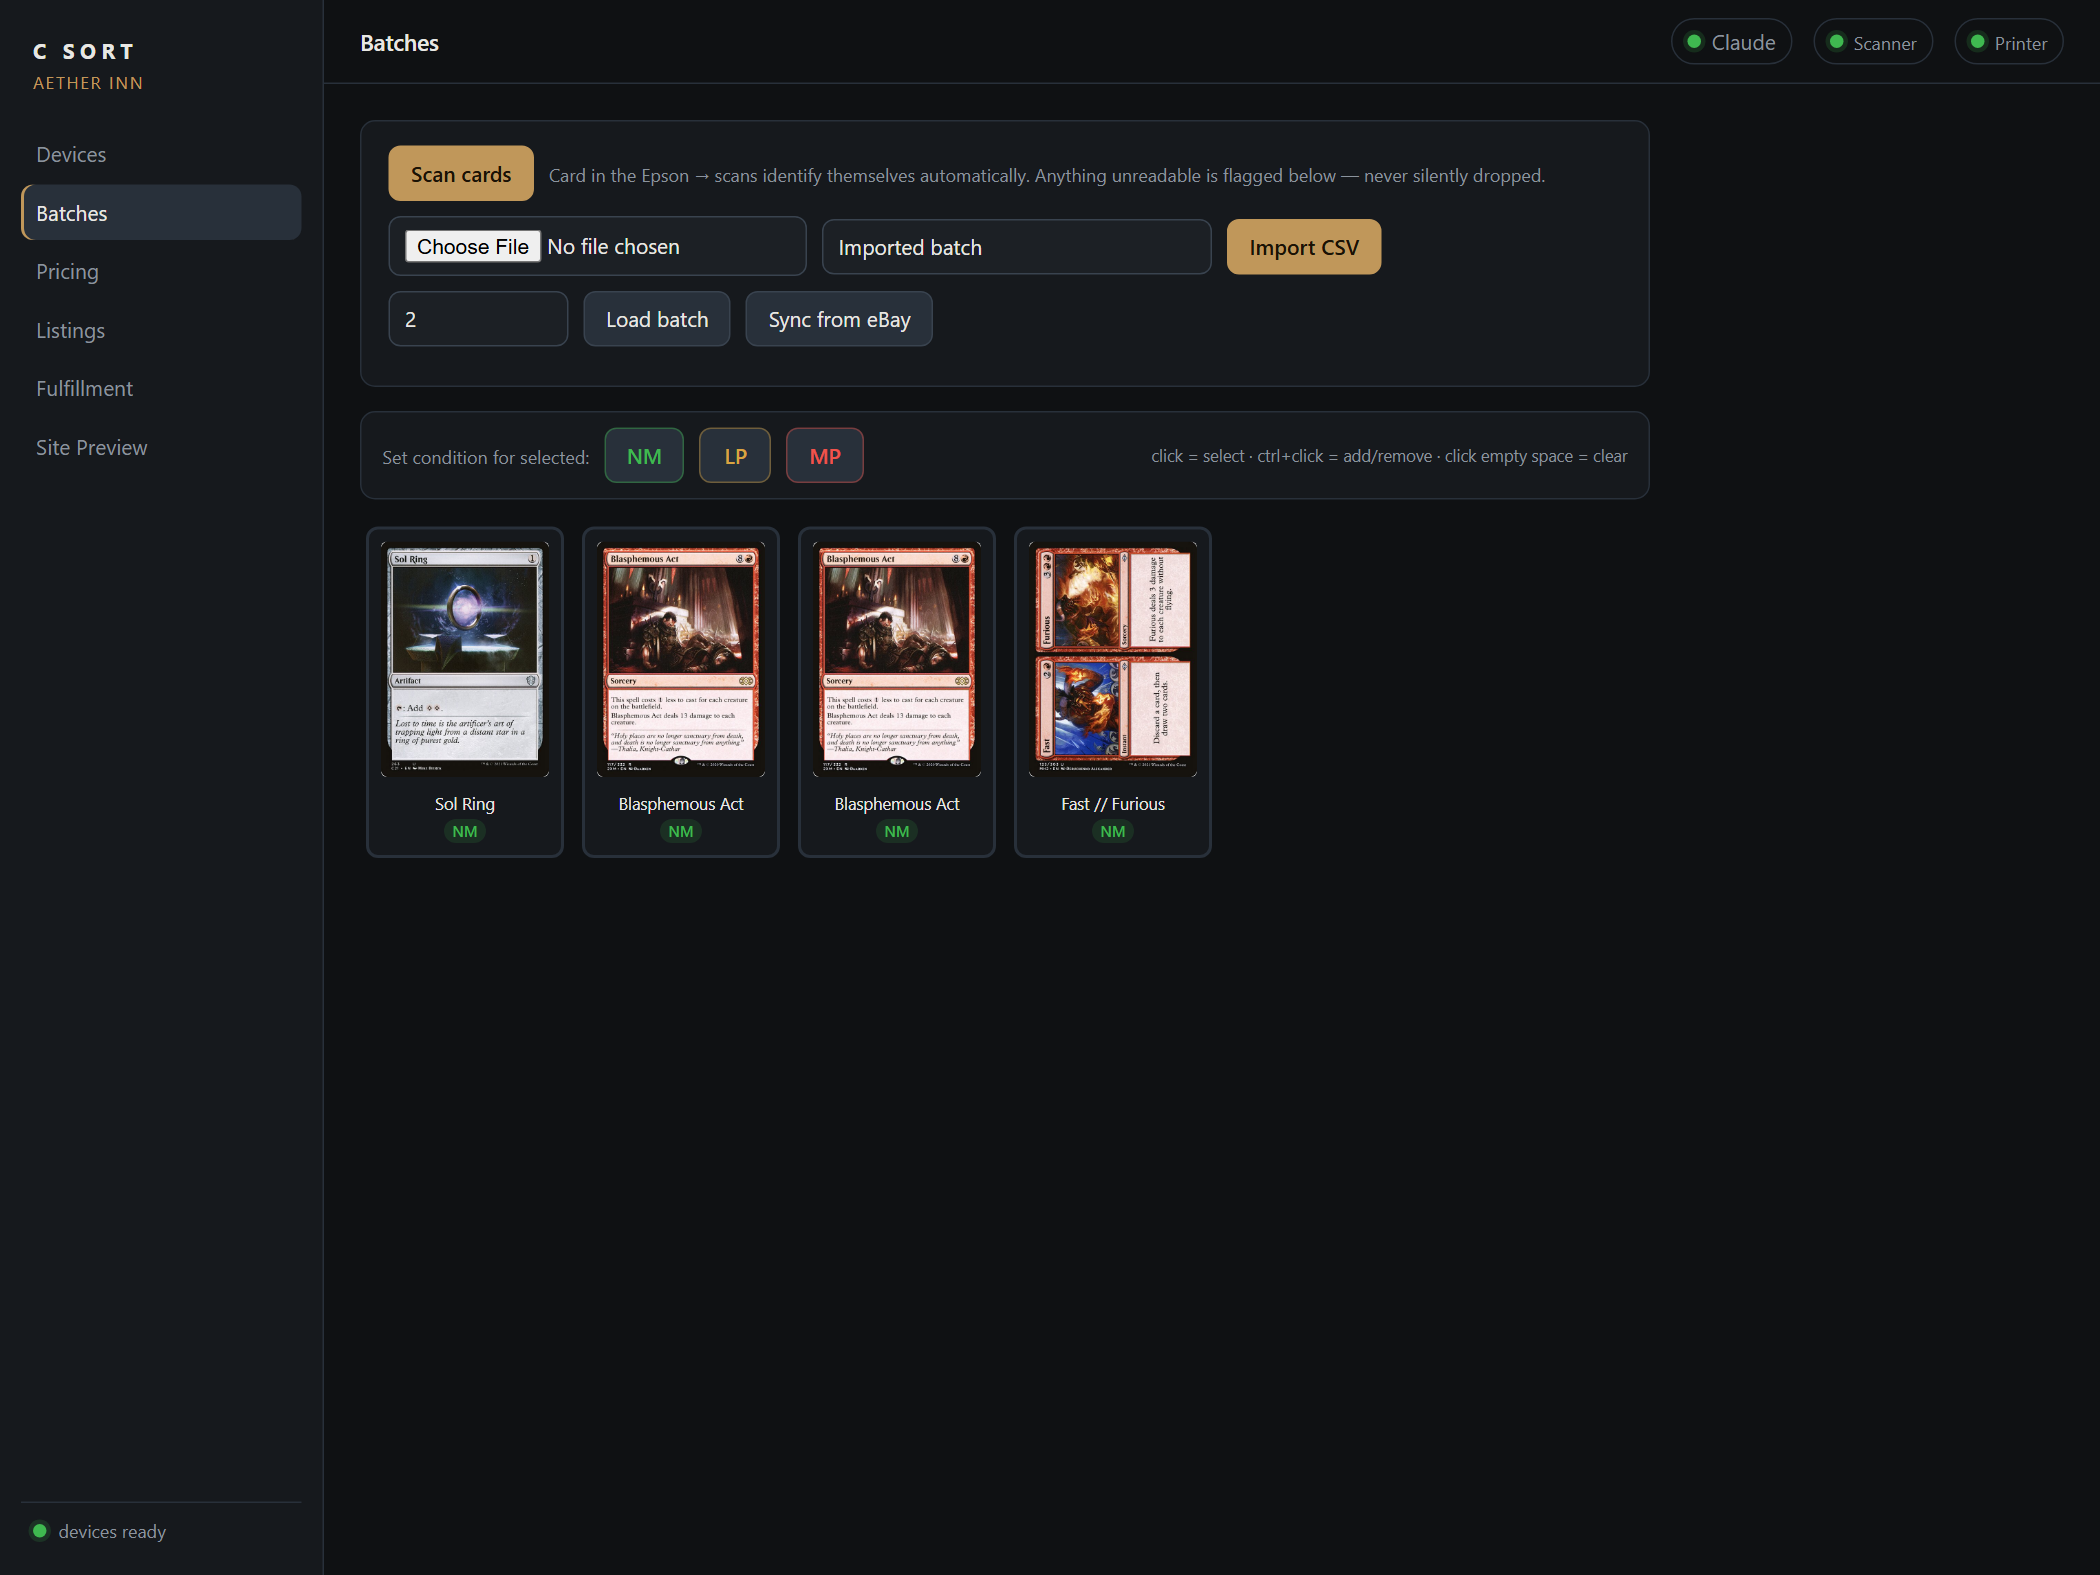Click Sync from eBay
This screenshot has width=2100, height=1575.
[x=839, y=319]
